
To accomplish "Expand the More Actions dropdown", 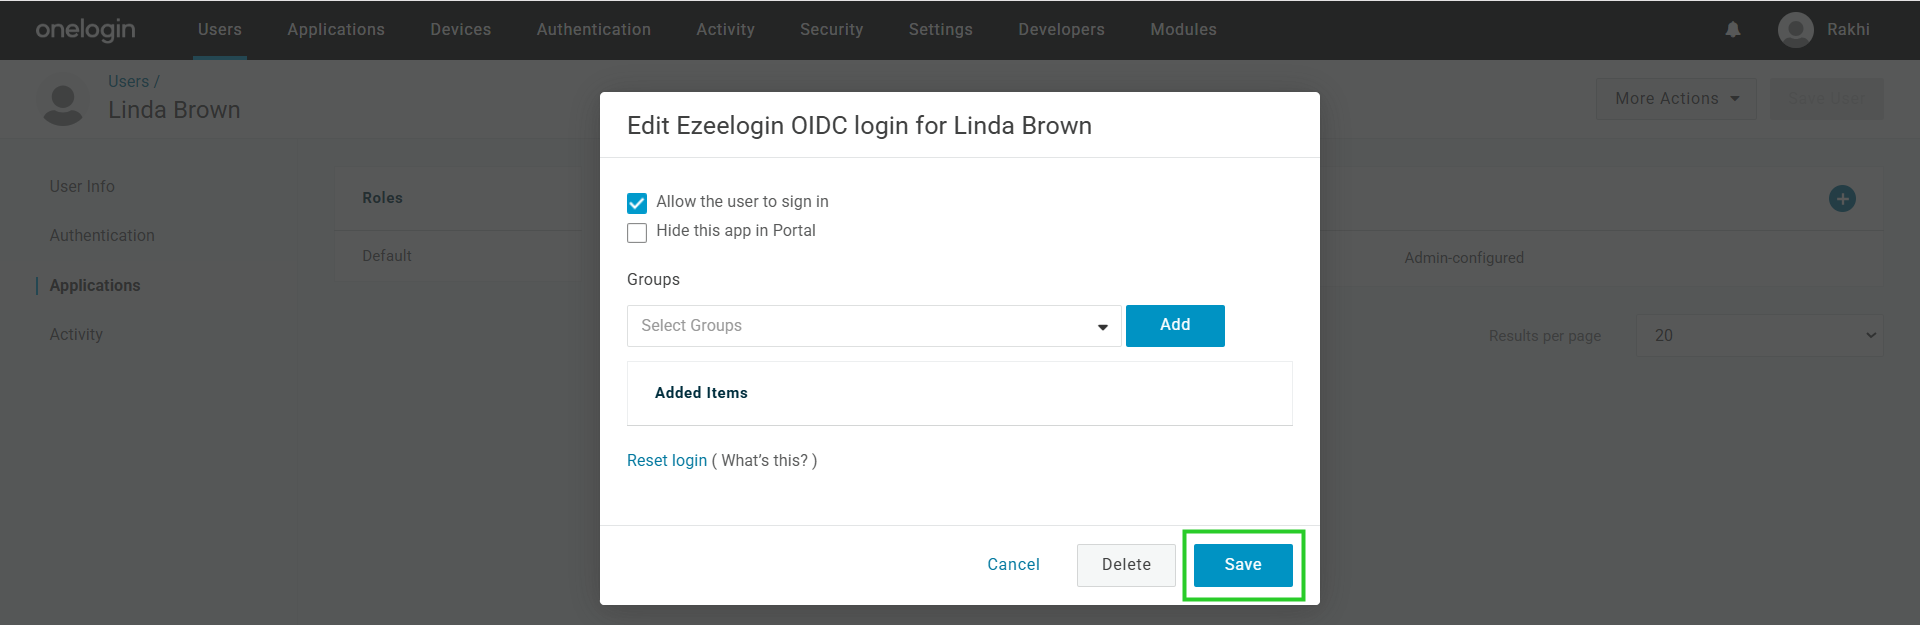I will pos(1676,99).
